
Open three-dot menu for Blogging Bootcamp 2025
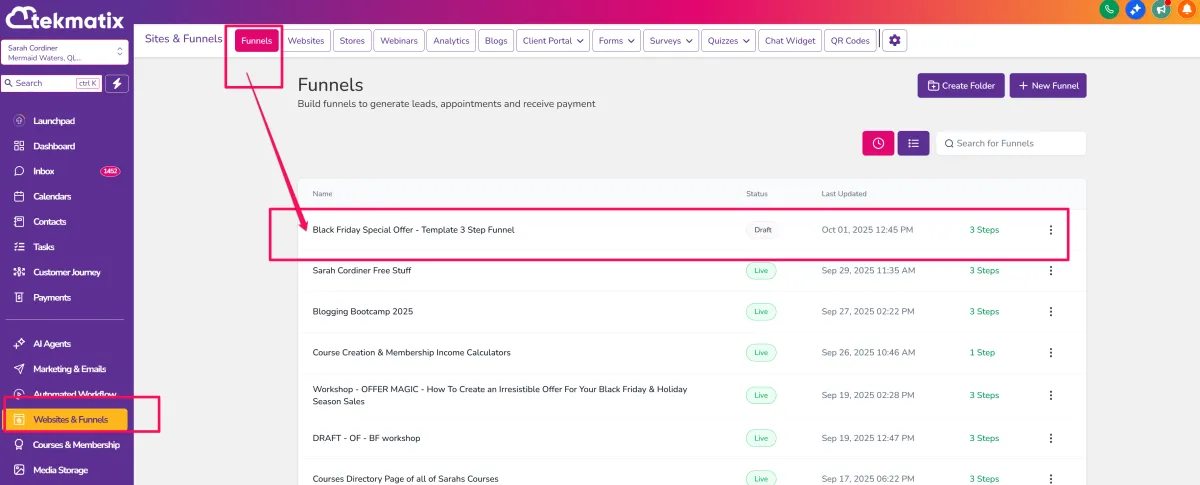(x=1050, y=312)
